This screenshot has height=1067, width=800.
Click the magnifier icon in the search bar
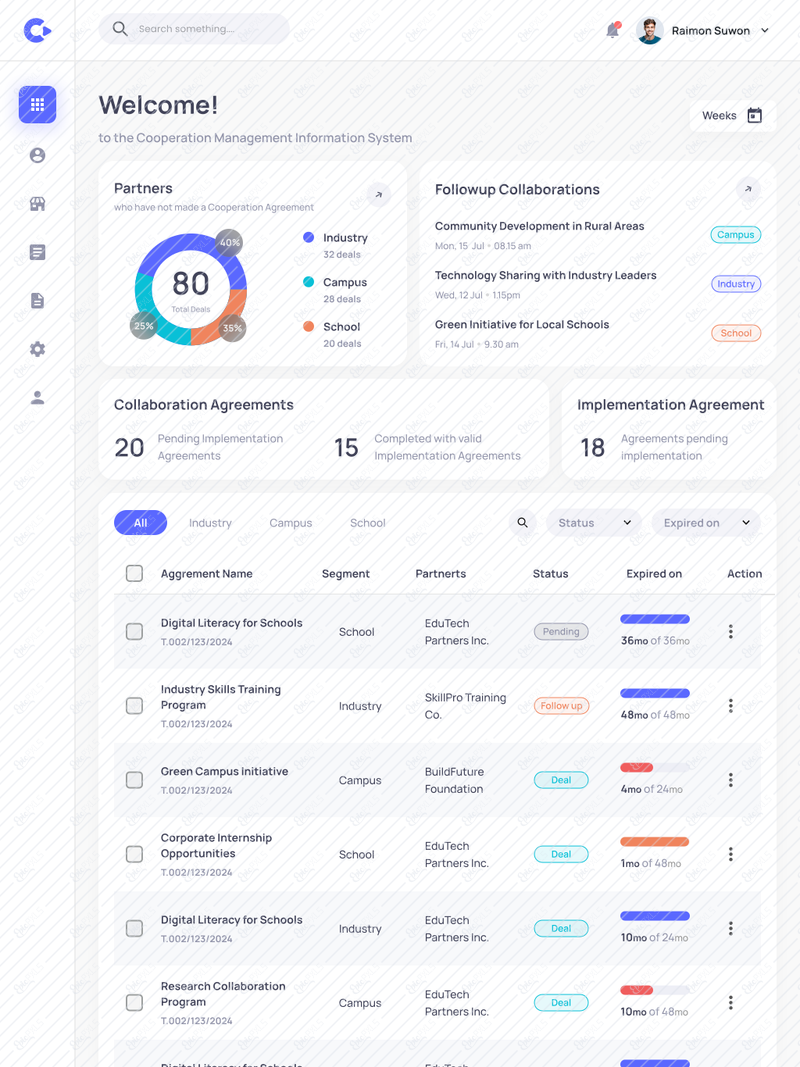(120, 29)
